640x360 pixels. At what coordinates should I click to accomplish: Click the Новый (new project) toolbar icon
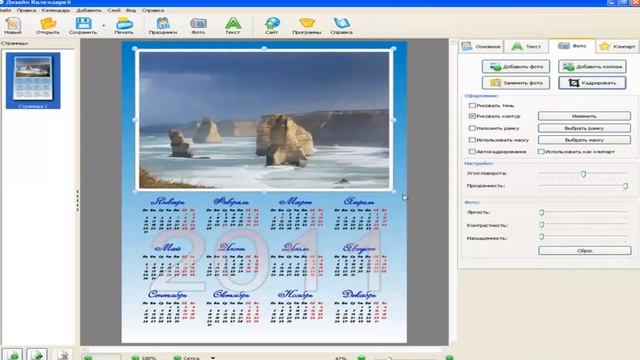[13, 25]
